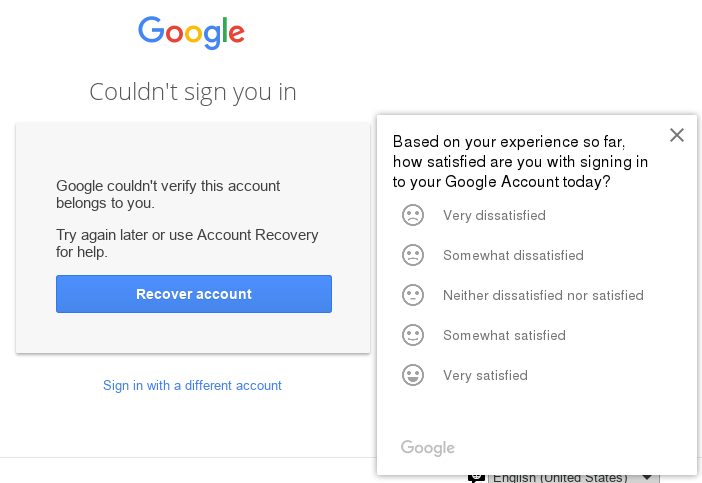Select the Very dissatisfied text option

[x=494, y=215]
